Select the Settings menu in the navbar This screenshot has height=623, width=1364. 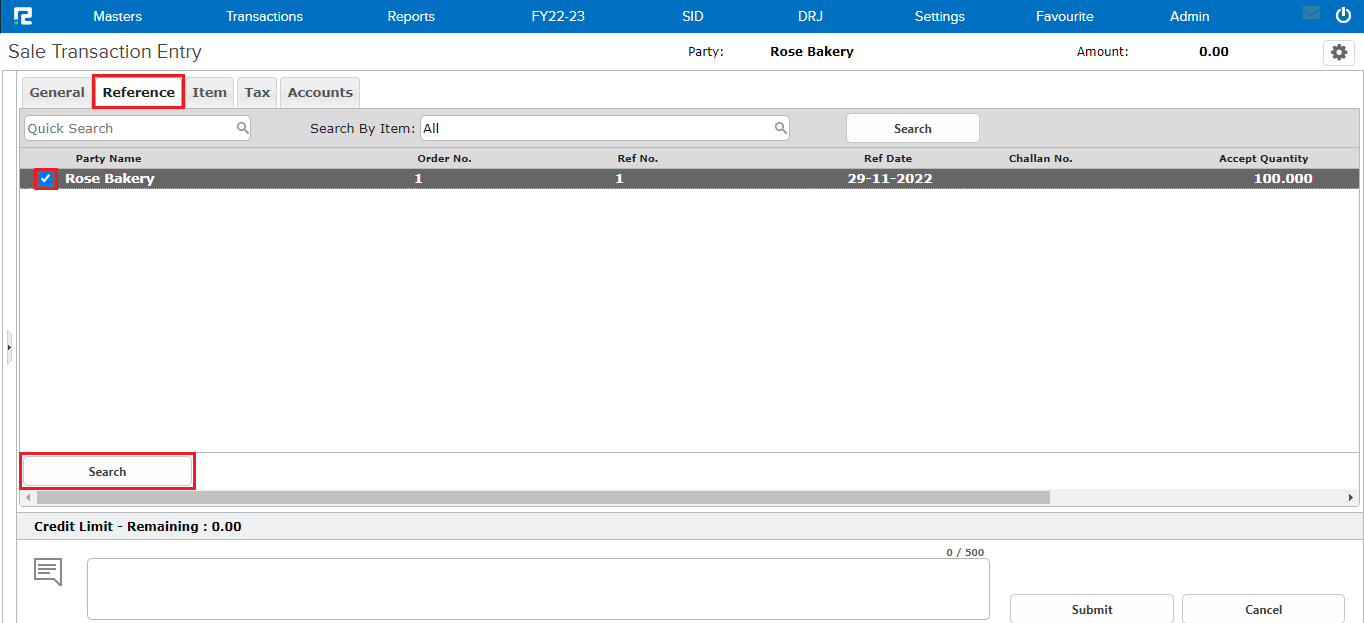tap(939, 16)
